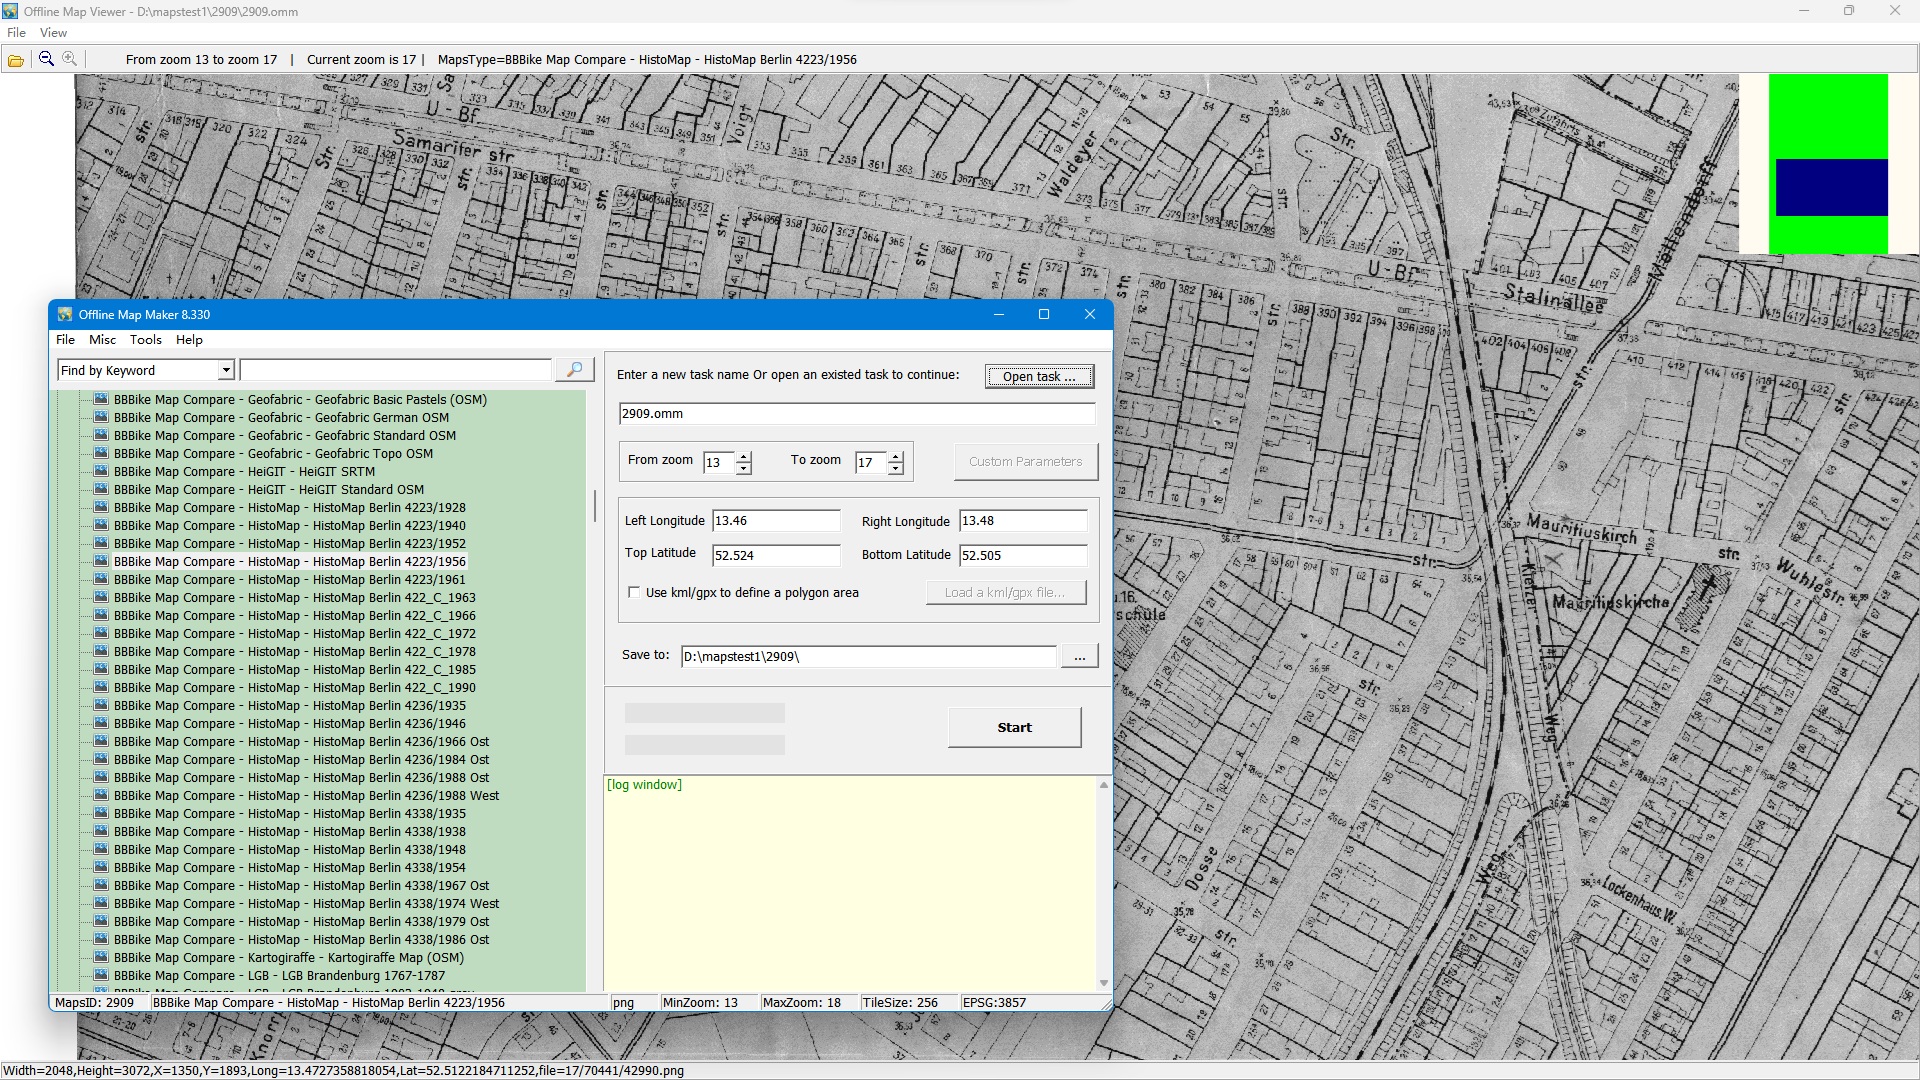The height and width of the screenshot is (1080, 1920).
Task: Click map icon beside HistoMap Berlin 4236/1988 West
Action: coord(101,795)
